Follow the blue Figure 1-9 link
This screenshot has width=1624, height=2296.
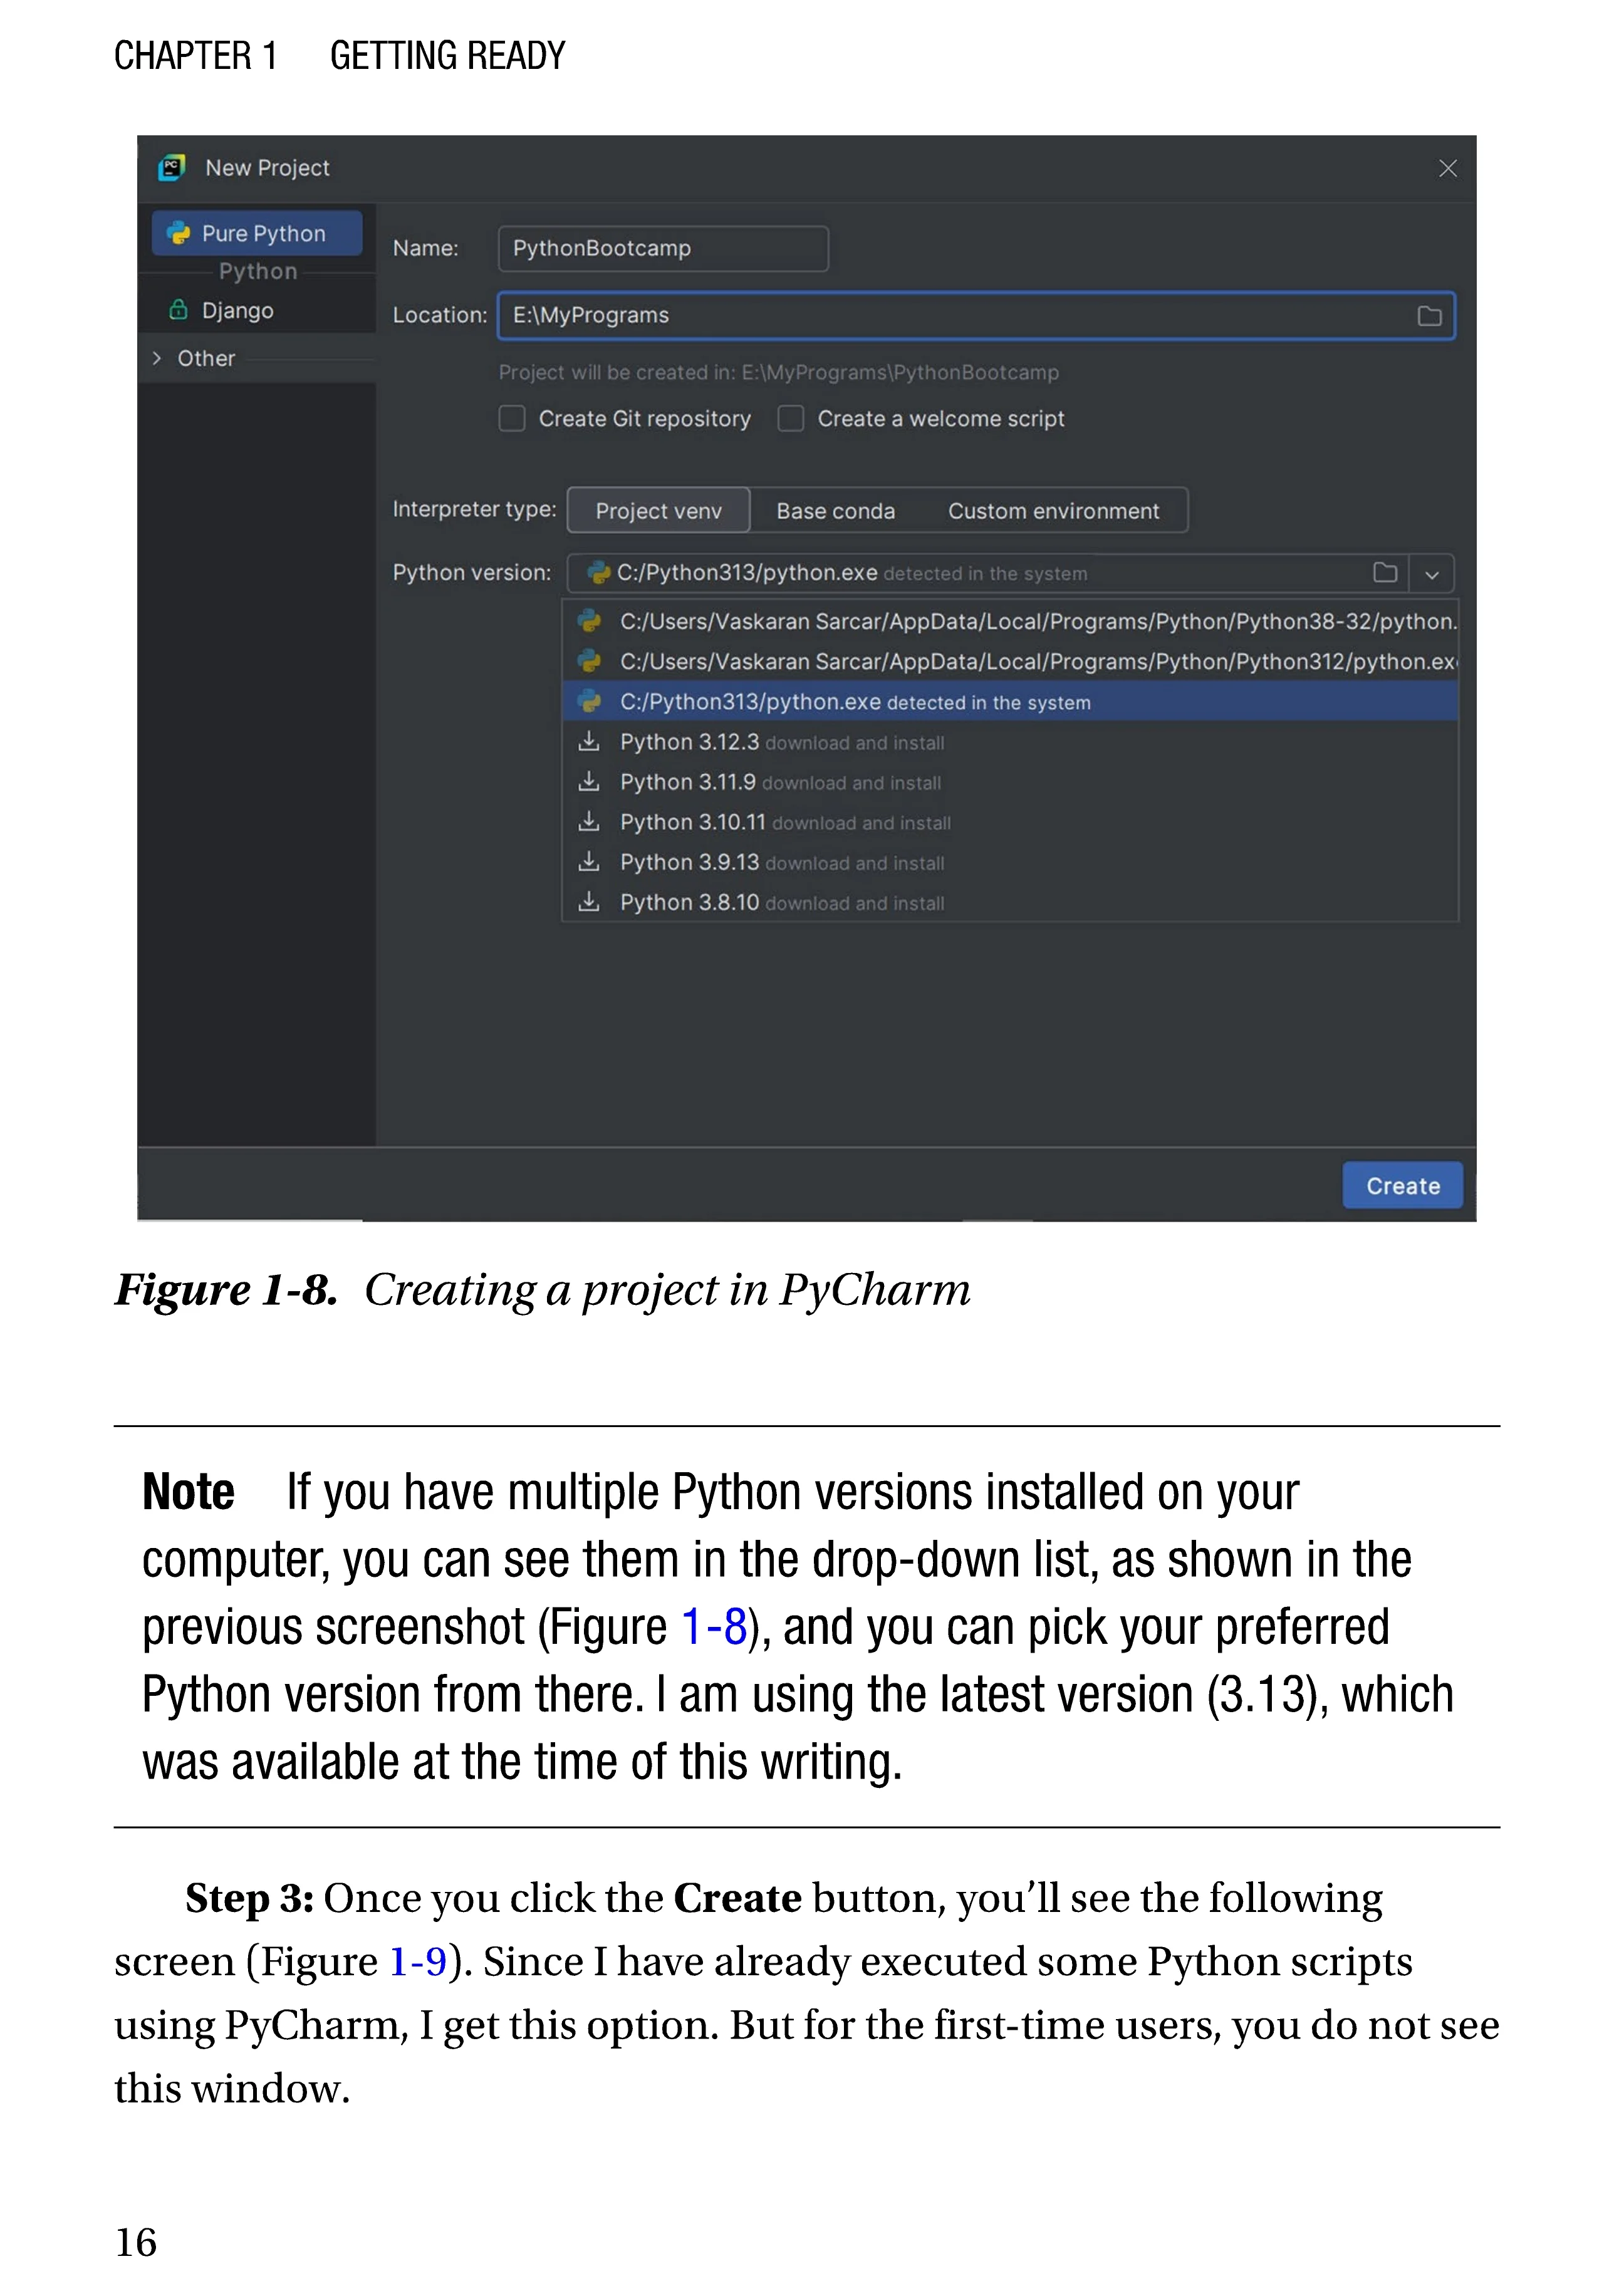(417, 1962)
